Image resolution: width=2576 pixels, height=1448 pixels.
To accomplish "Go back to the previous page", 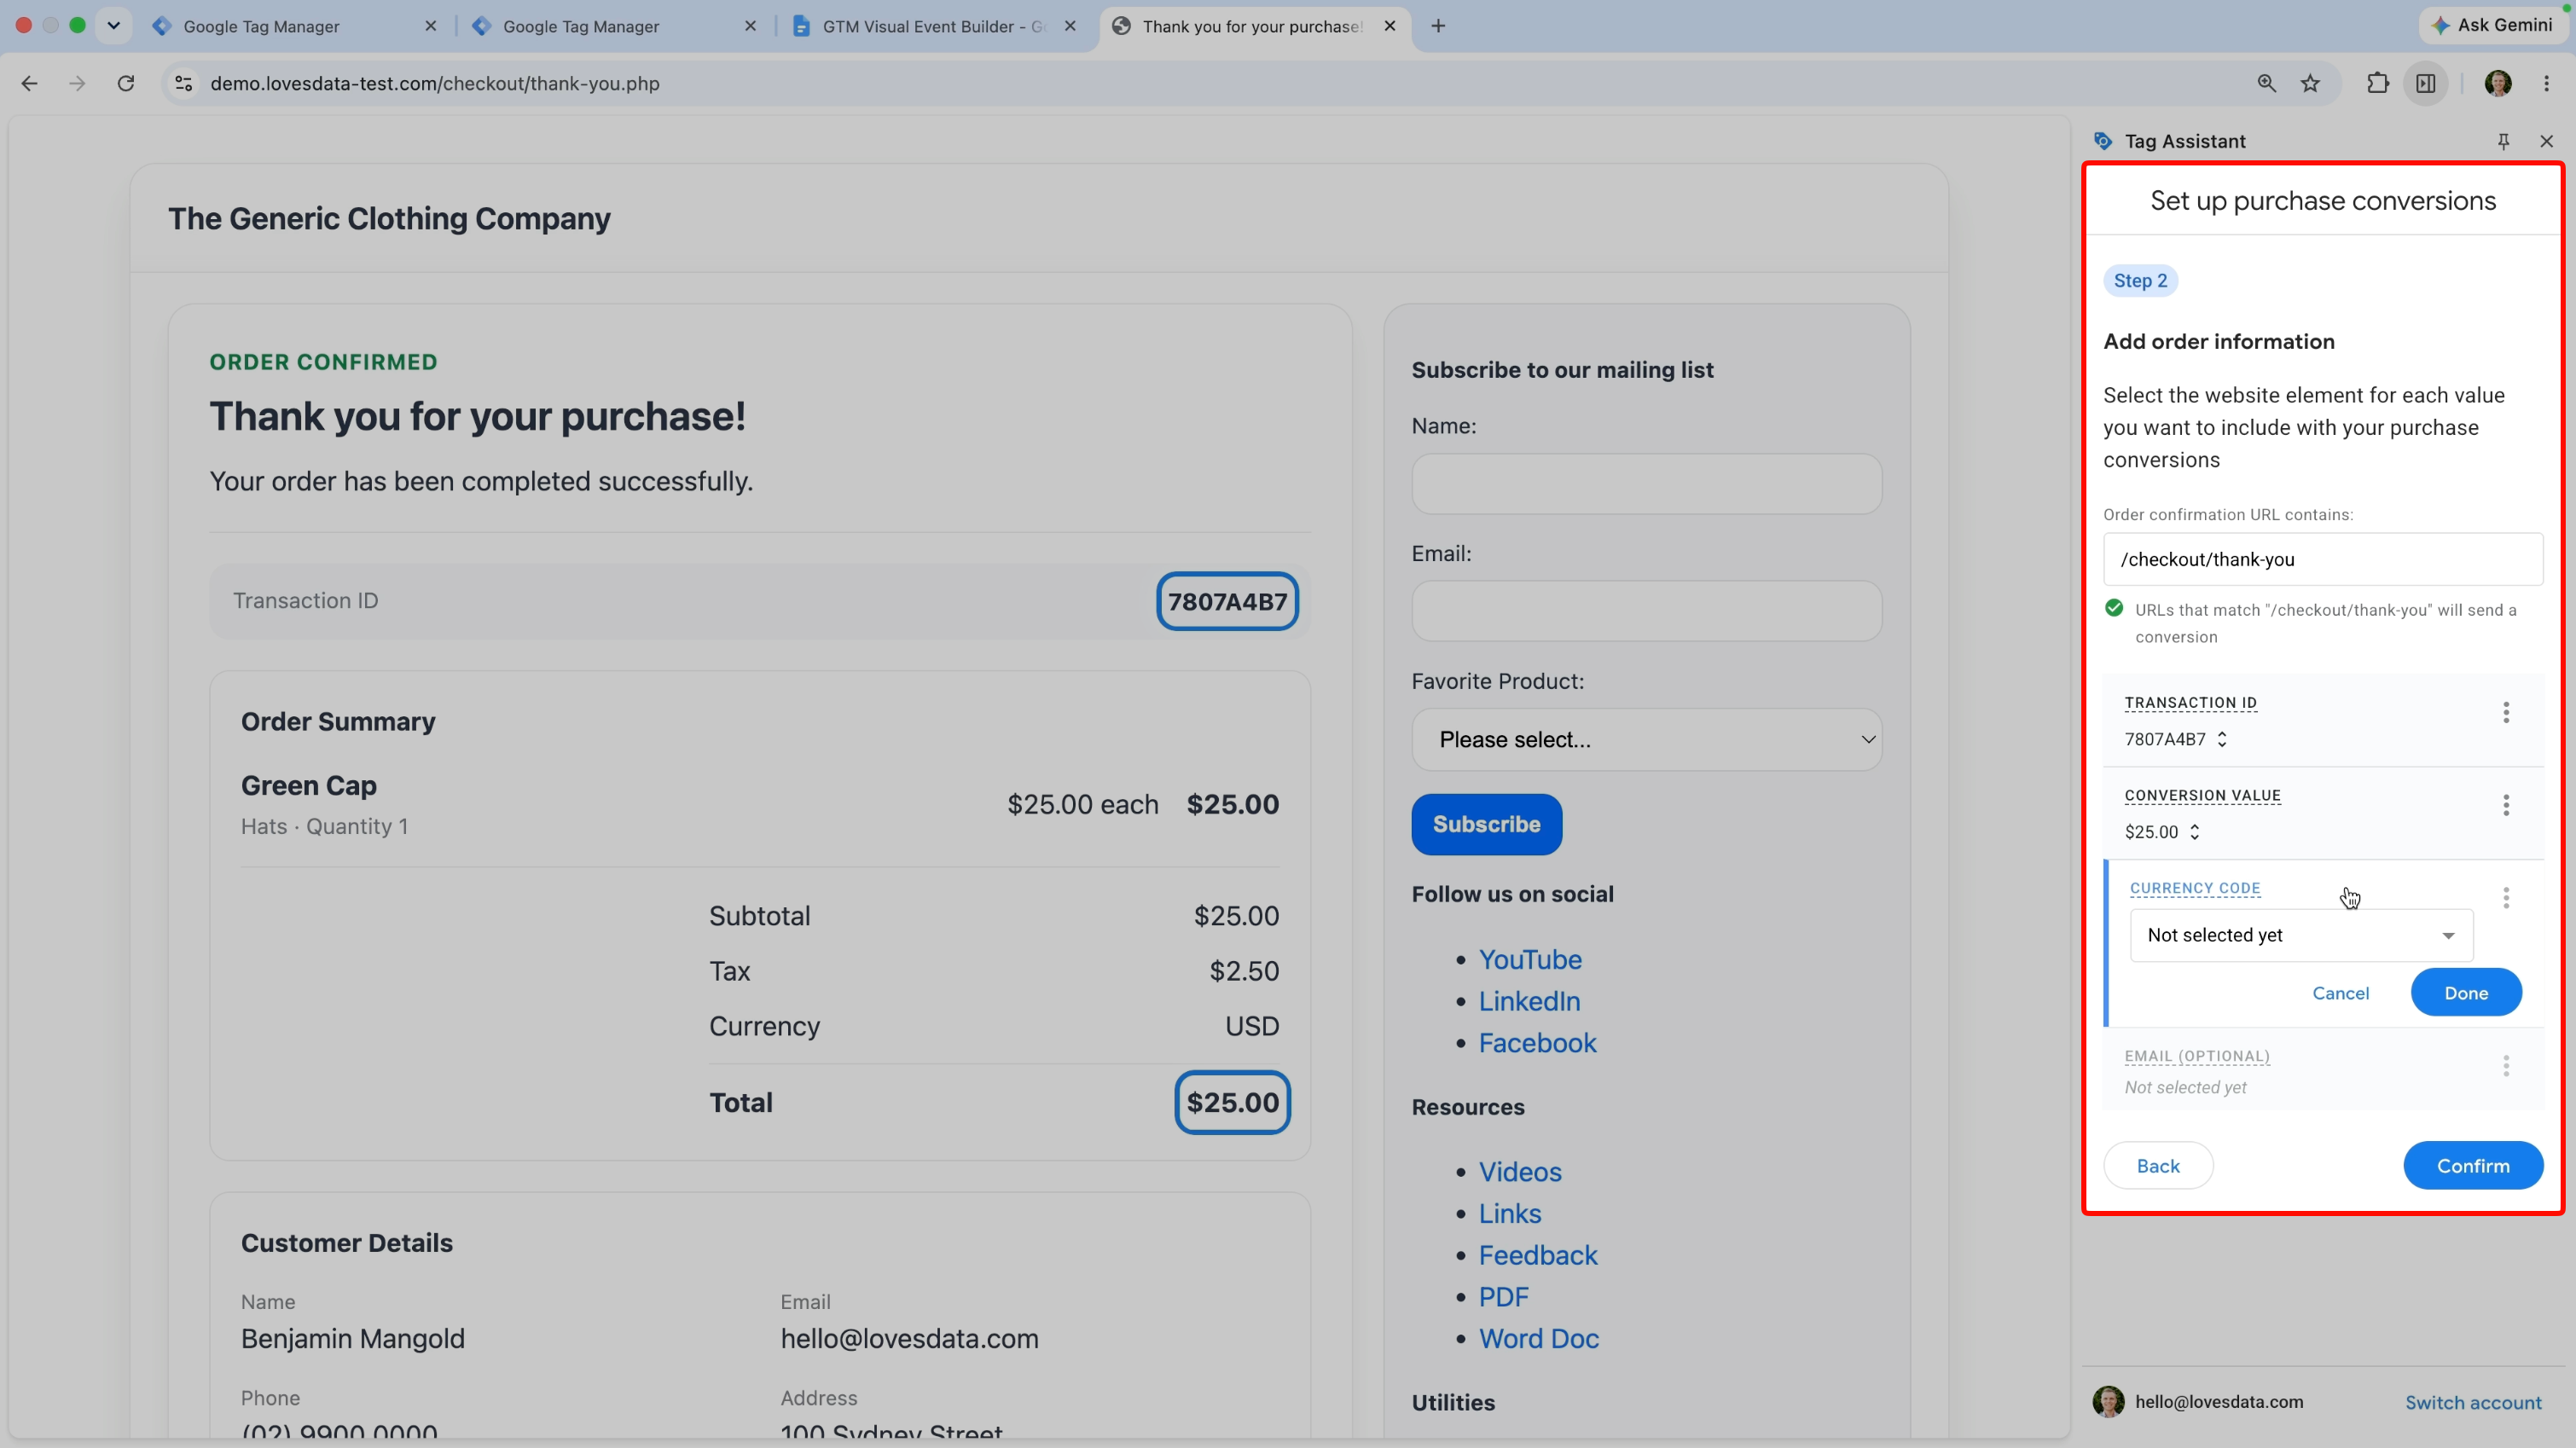I will pyautogui.click(x=29, y=83).
